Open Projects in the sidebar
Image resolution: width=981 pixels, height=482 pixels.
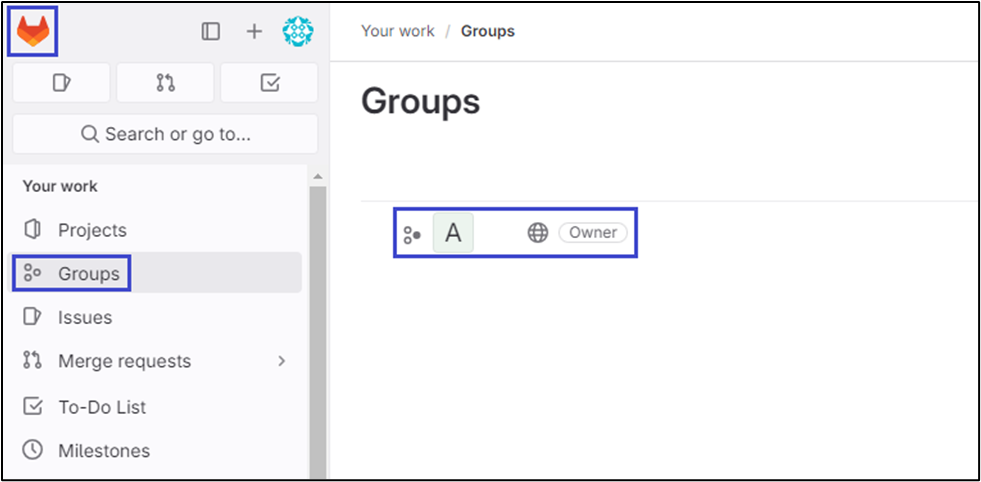(92, 230)
